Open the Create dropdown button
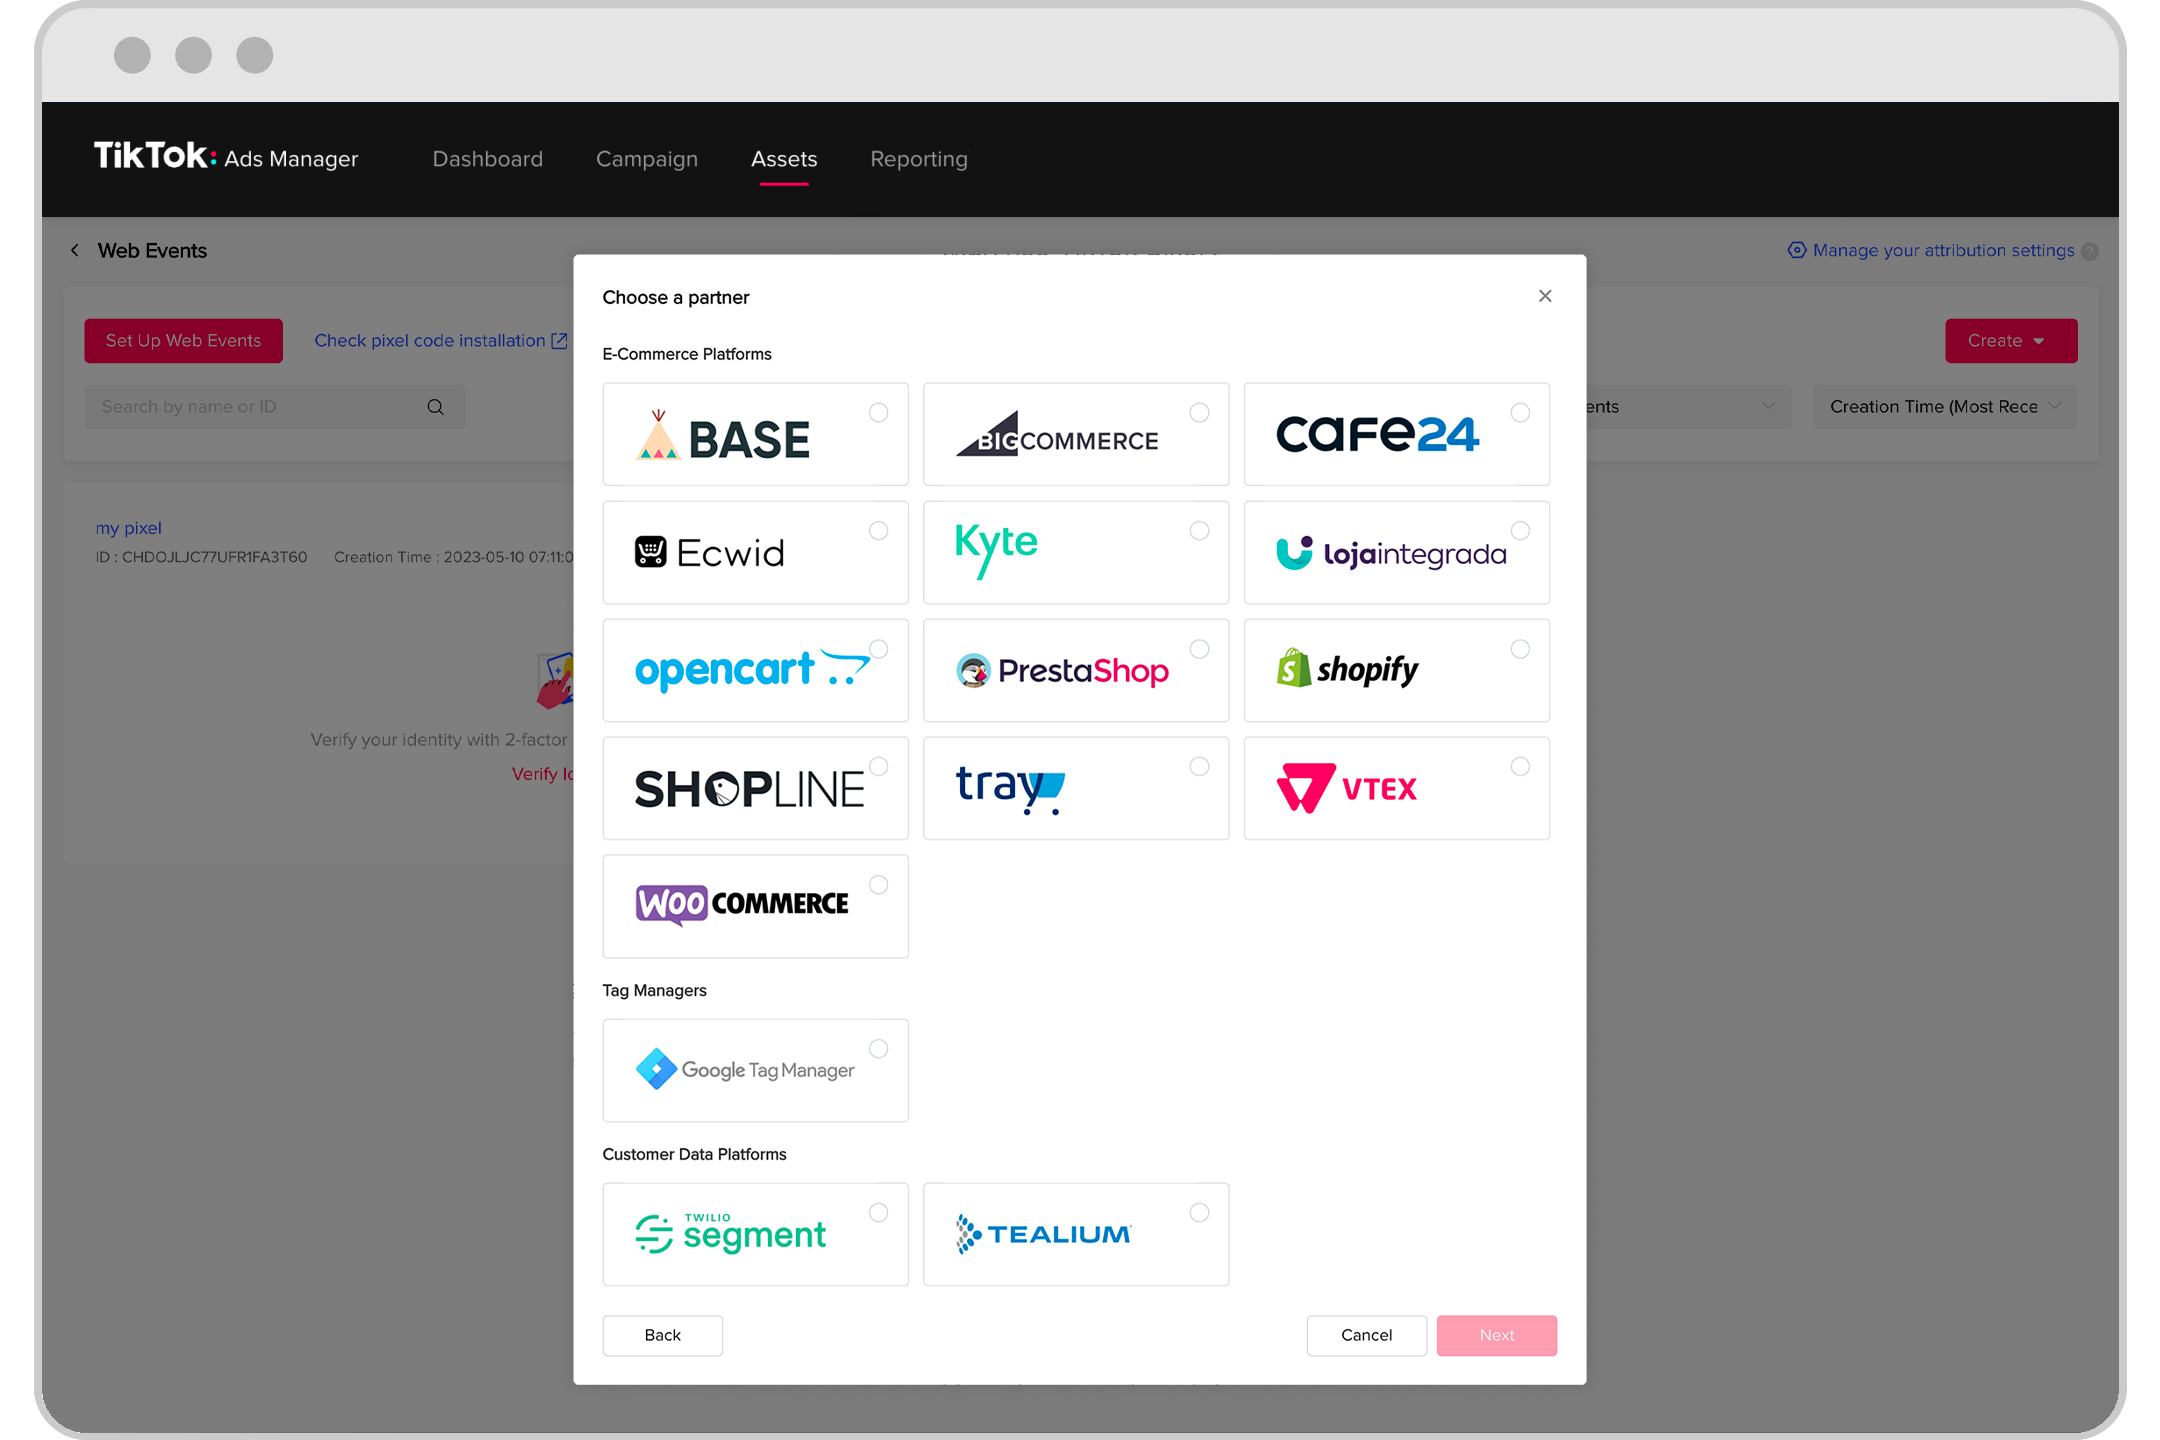Image resolution: width=2160 pixels, height=1440 pixels. tap(2011, 341)
